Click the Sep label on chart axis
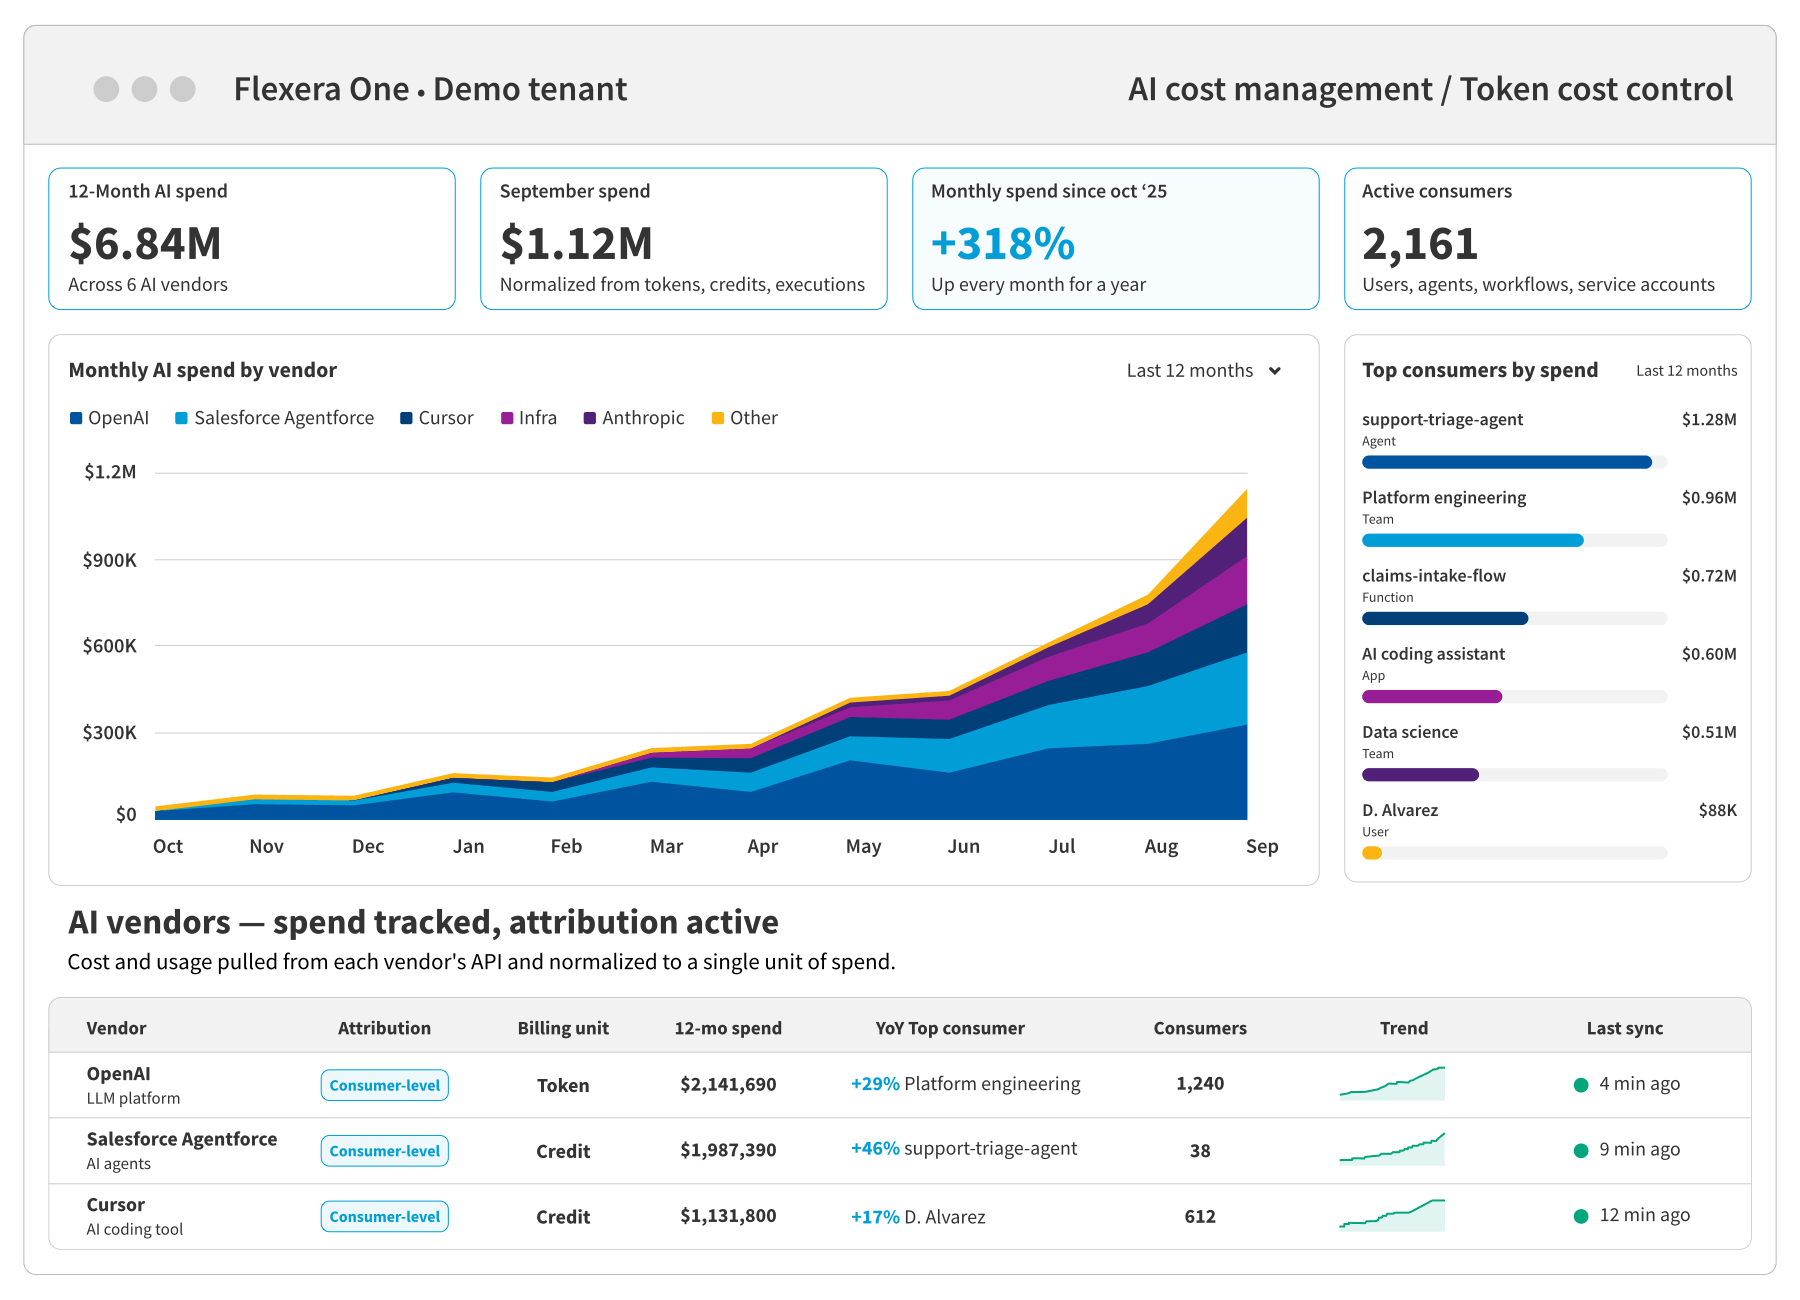Screen dimensions: 1800x1300 tap(1262, 846)
